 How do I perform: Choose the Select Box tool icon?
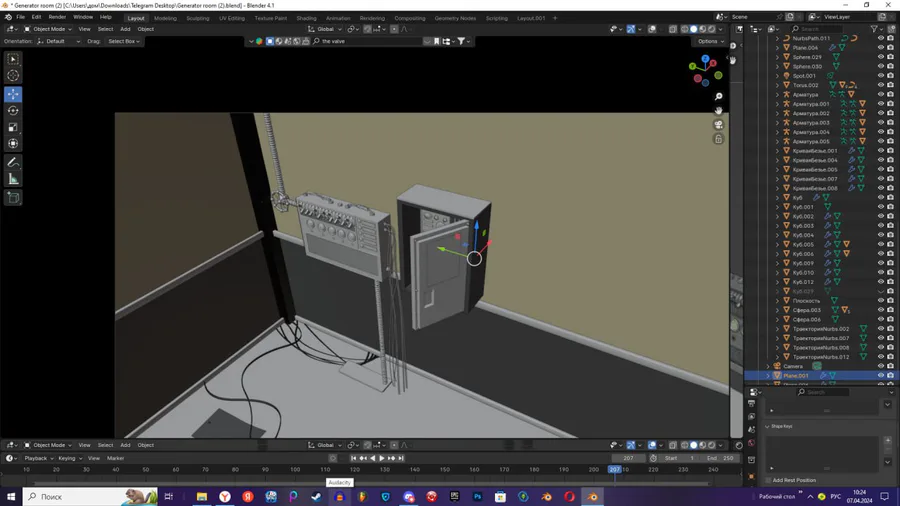point(13,59)
